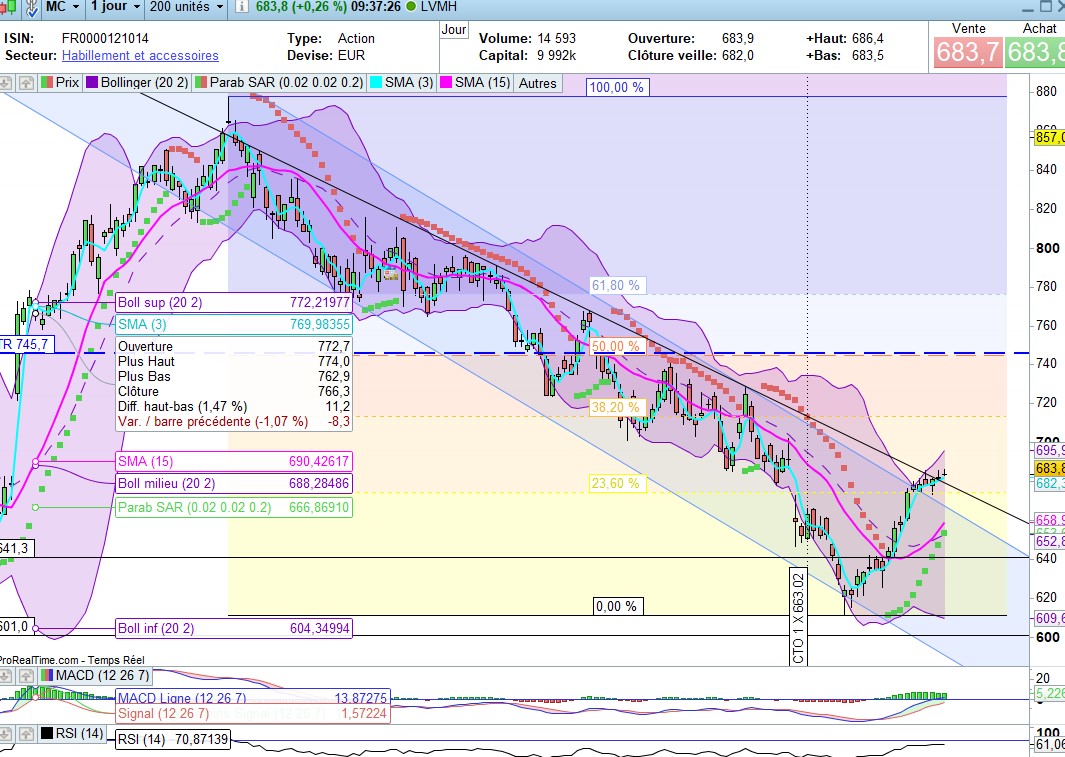Click the green Achat price button
This screenshot has height=757, width=1065.
click(x=1036, y=51)
